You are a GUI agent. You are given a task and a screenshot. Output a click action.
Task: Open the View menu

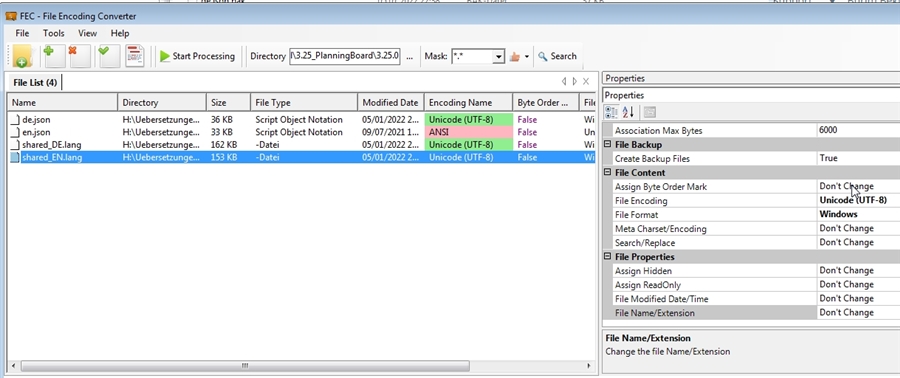[x=87, y=33]
